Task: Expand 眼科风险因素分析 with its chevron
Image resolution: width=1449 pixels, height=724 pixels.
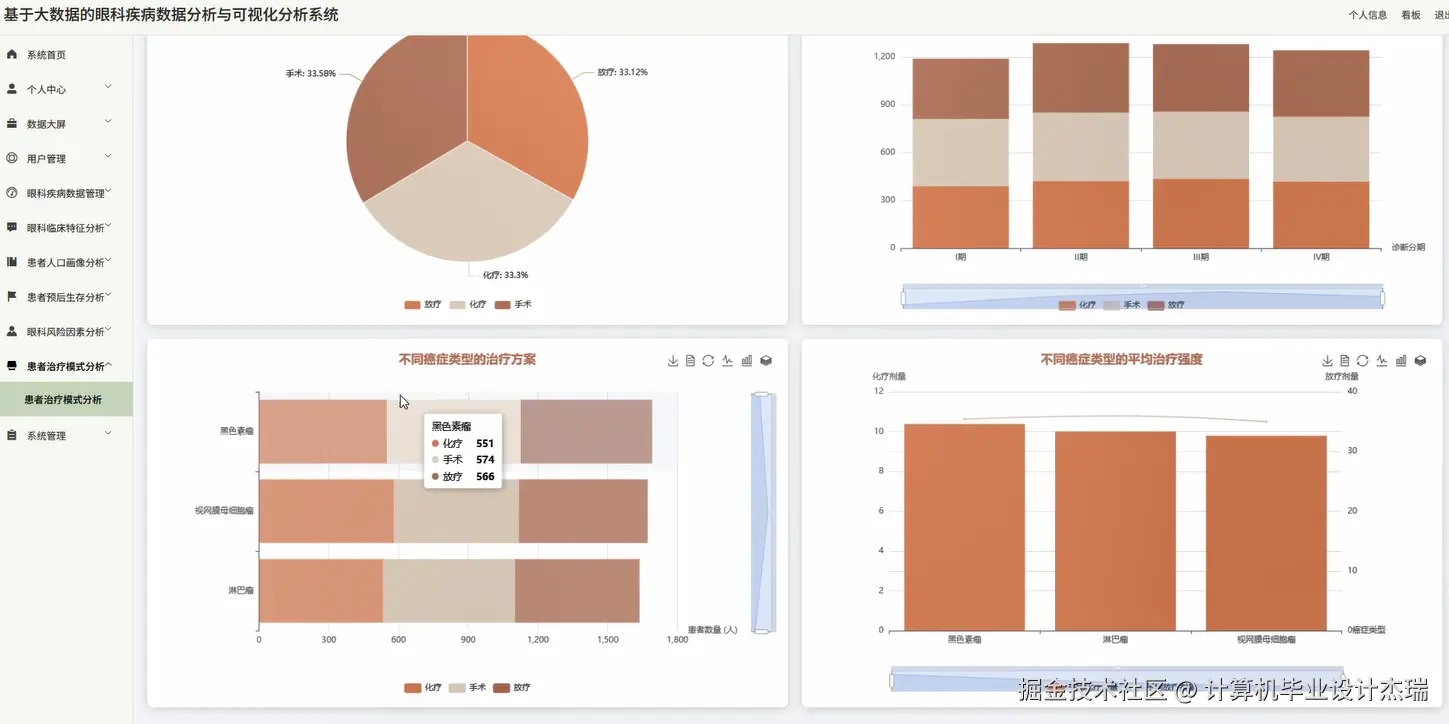Action: pos(108,329)
